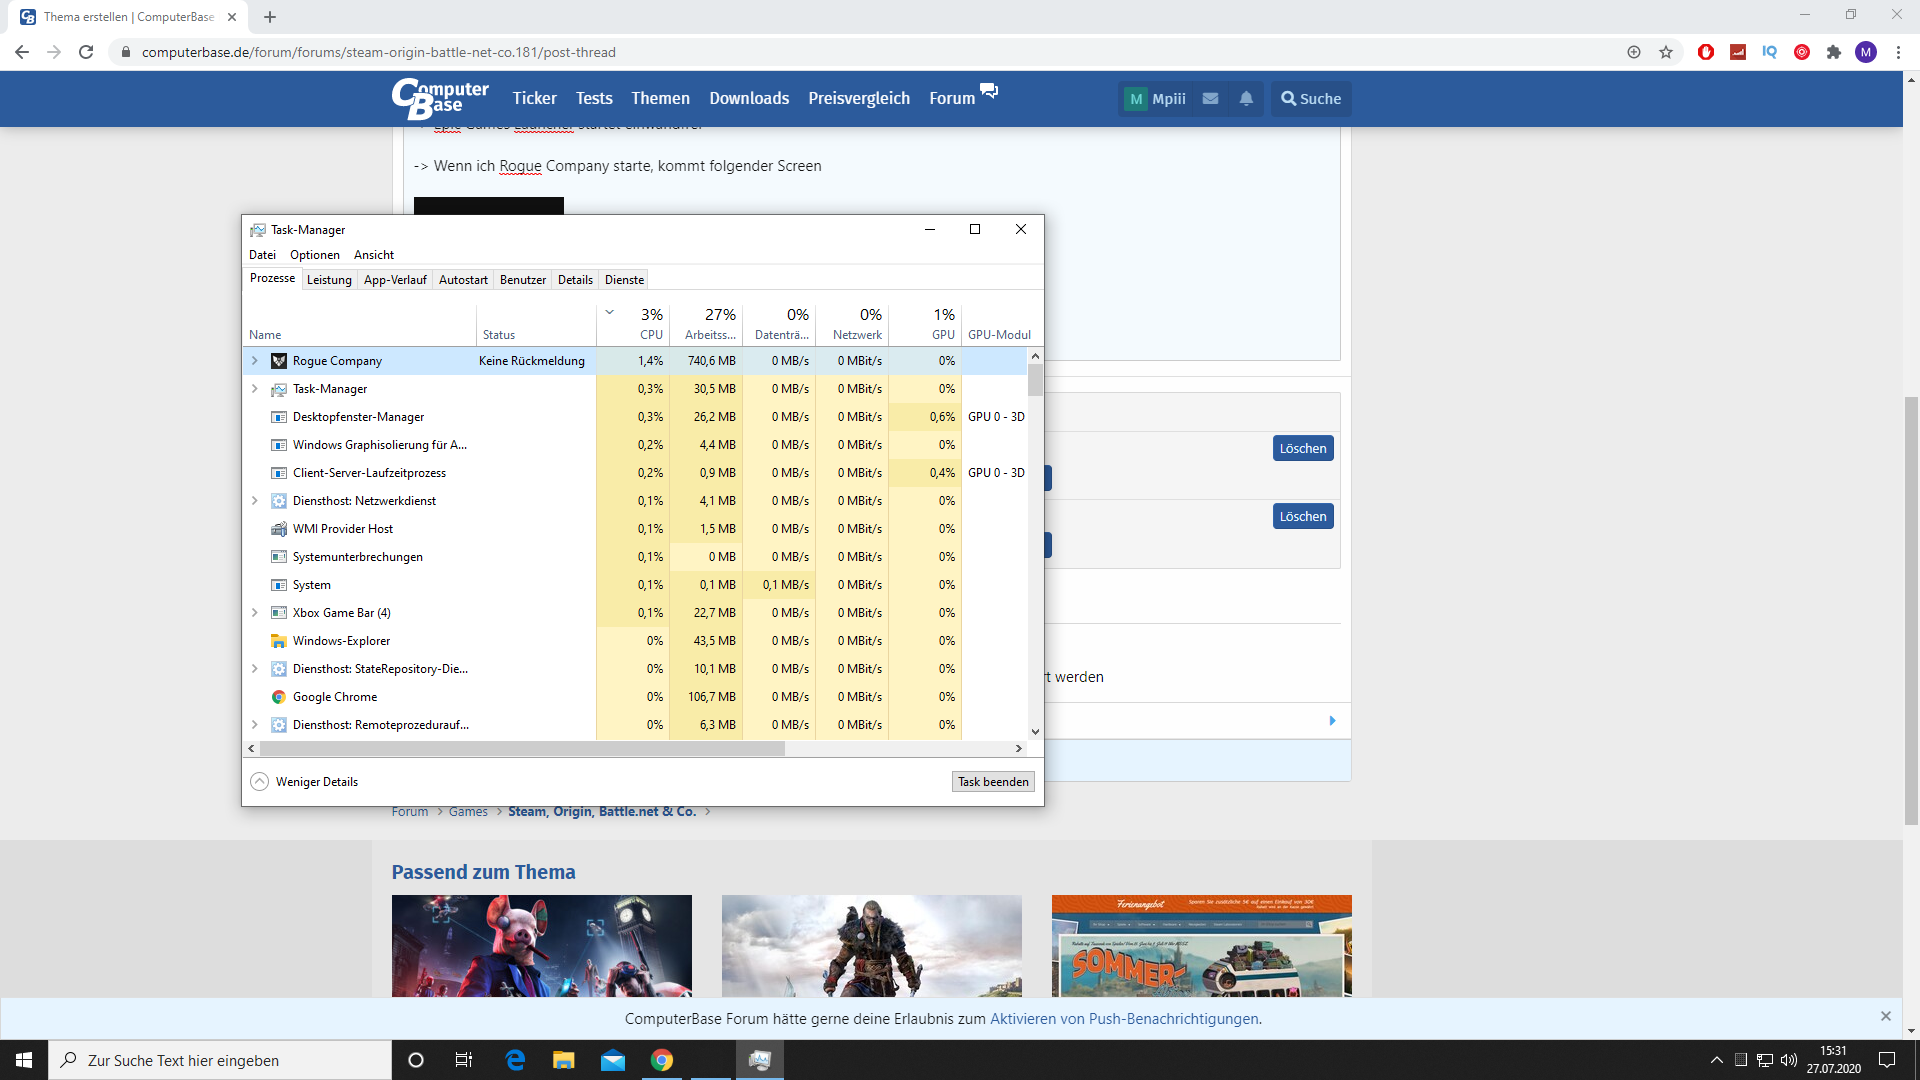Sort processes by the Name column header
The width and height of the screenshot is (1920, 1080).
pyautogui.click(x=360, y=324)
